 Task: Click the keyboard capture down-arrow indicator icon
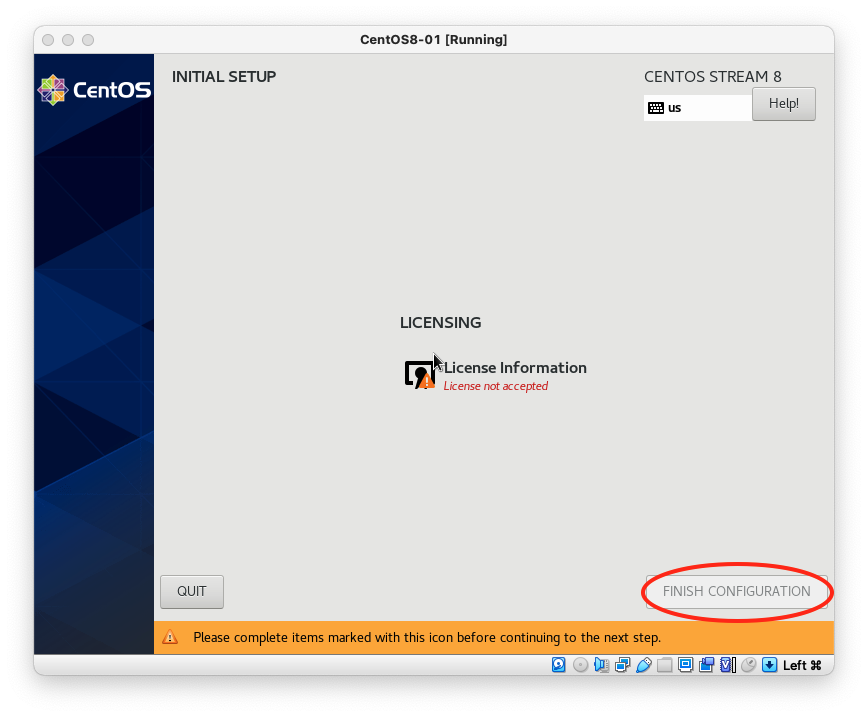[x=769, y=664]
